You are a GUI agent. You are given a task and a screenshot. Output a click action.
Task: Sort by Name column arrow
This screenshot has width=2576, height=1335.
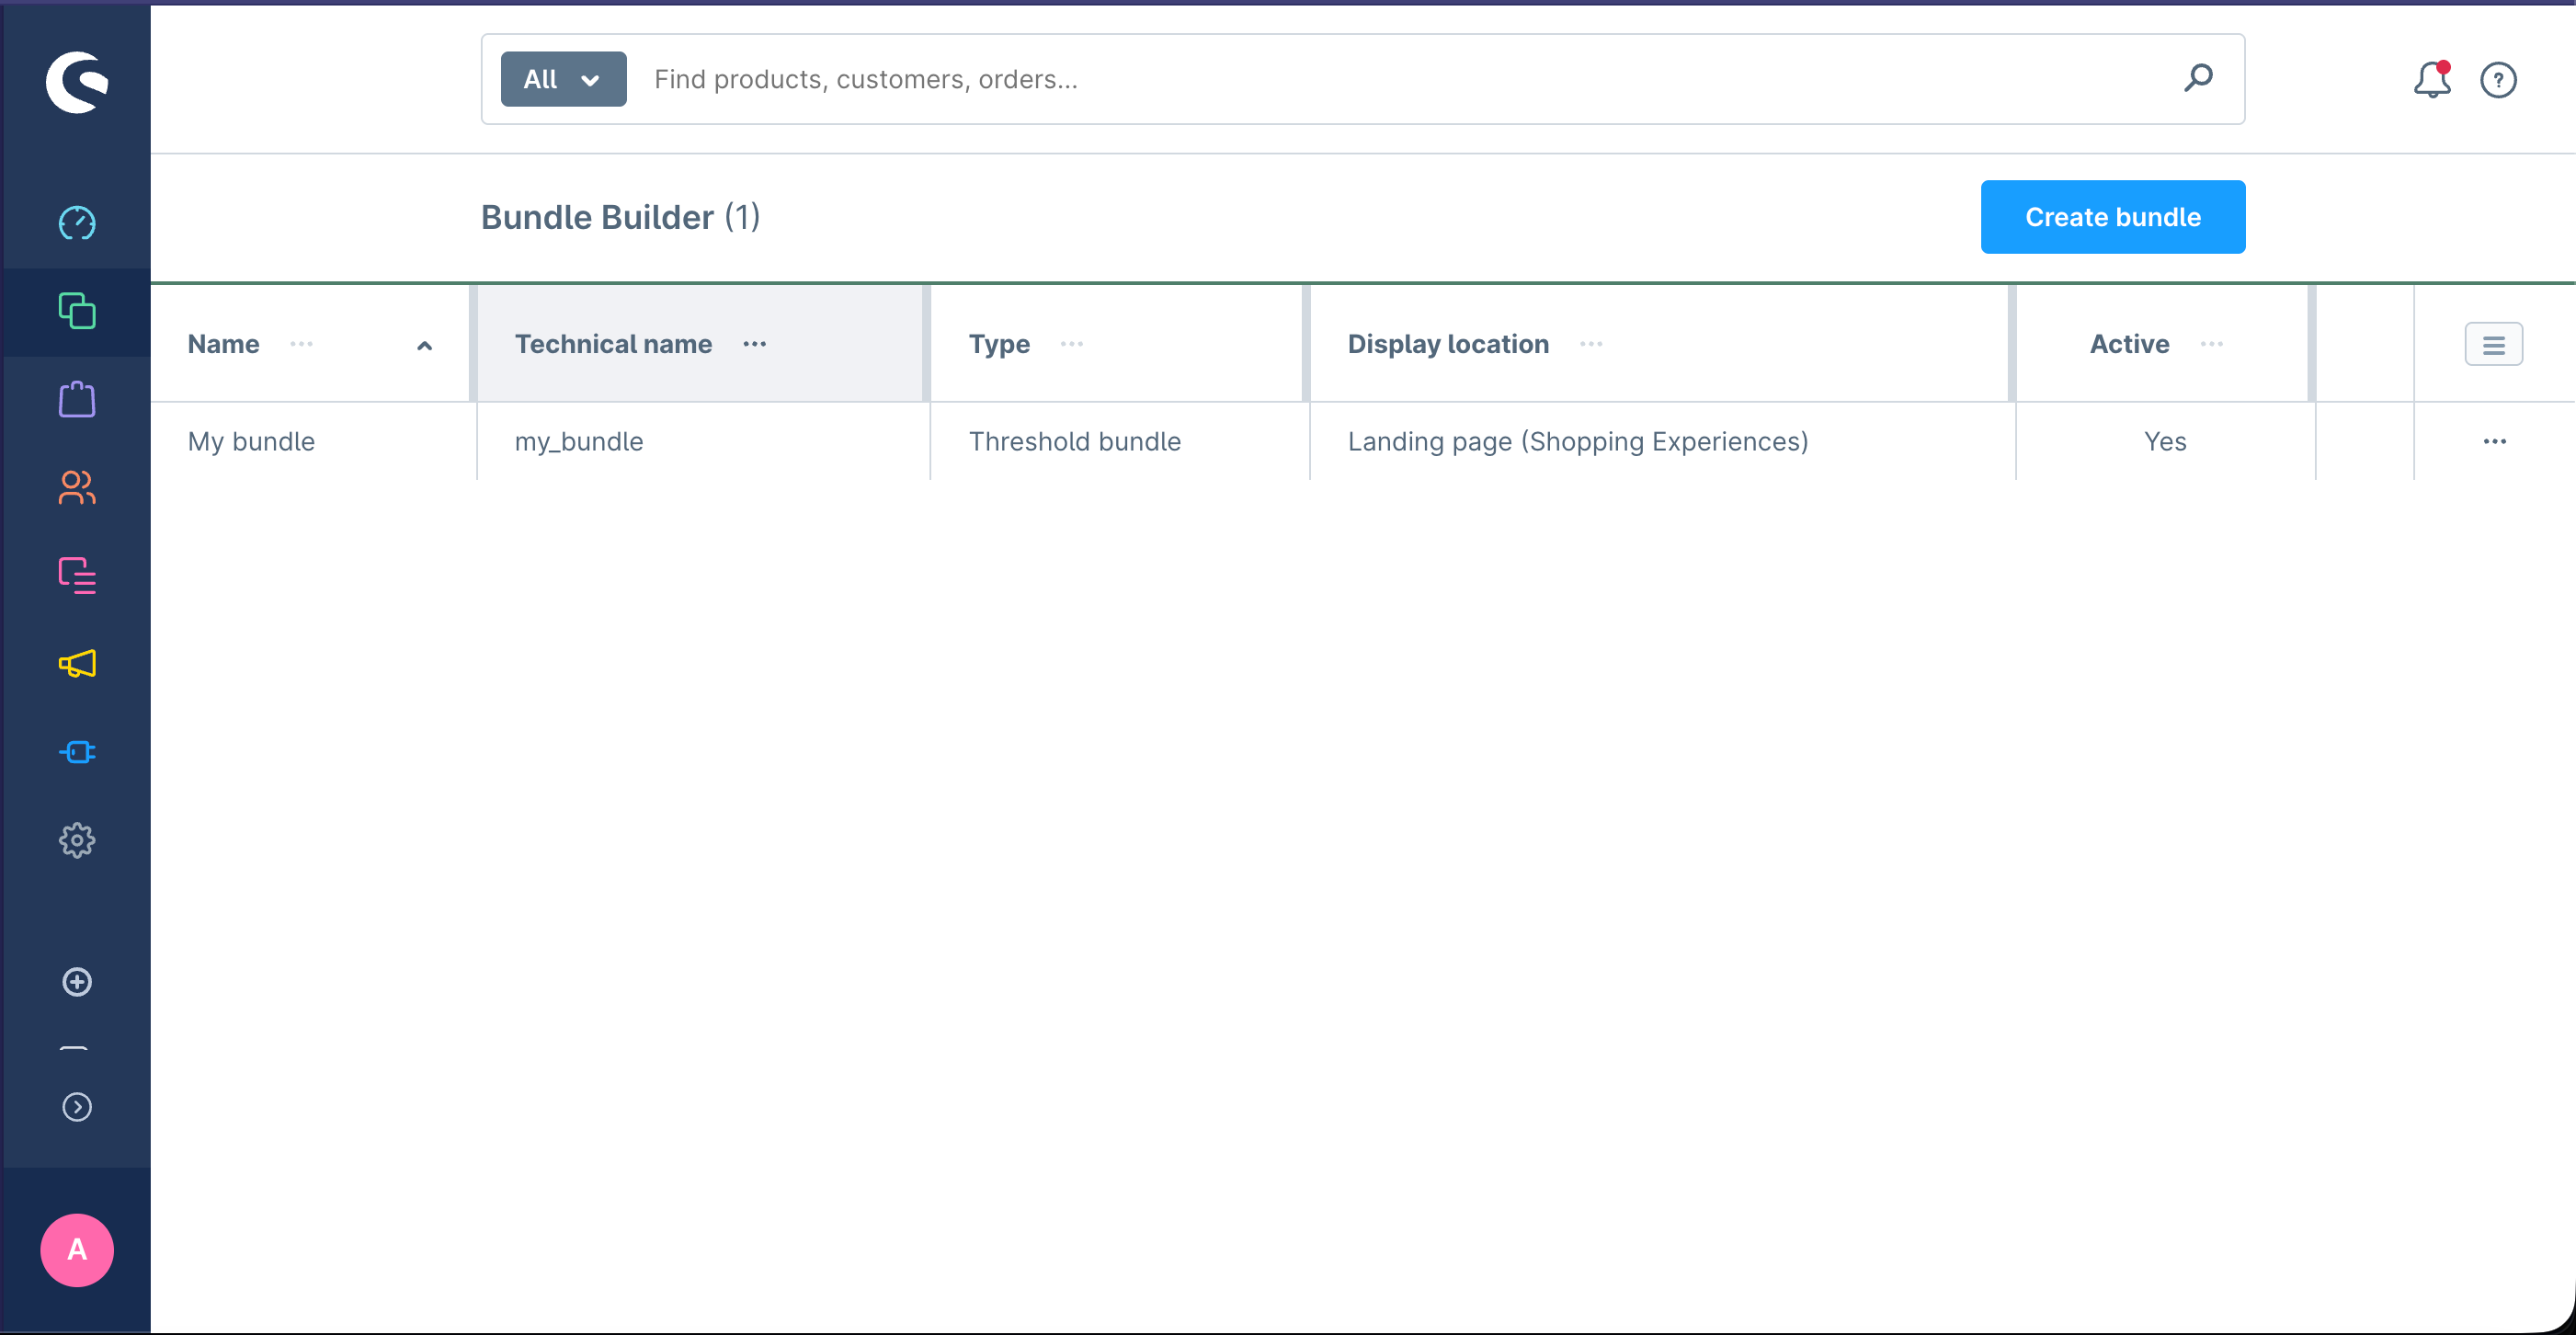424,345
